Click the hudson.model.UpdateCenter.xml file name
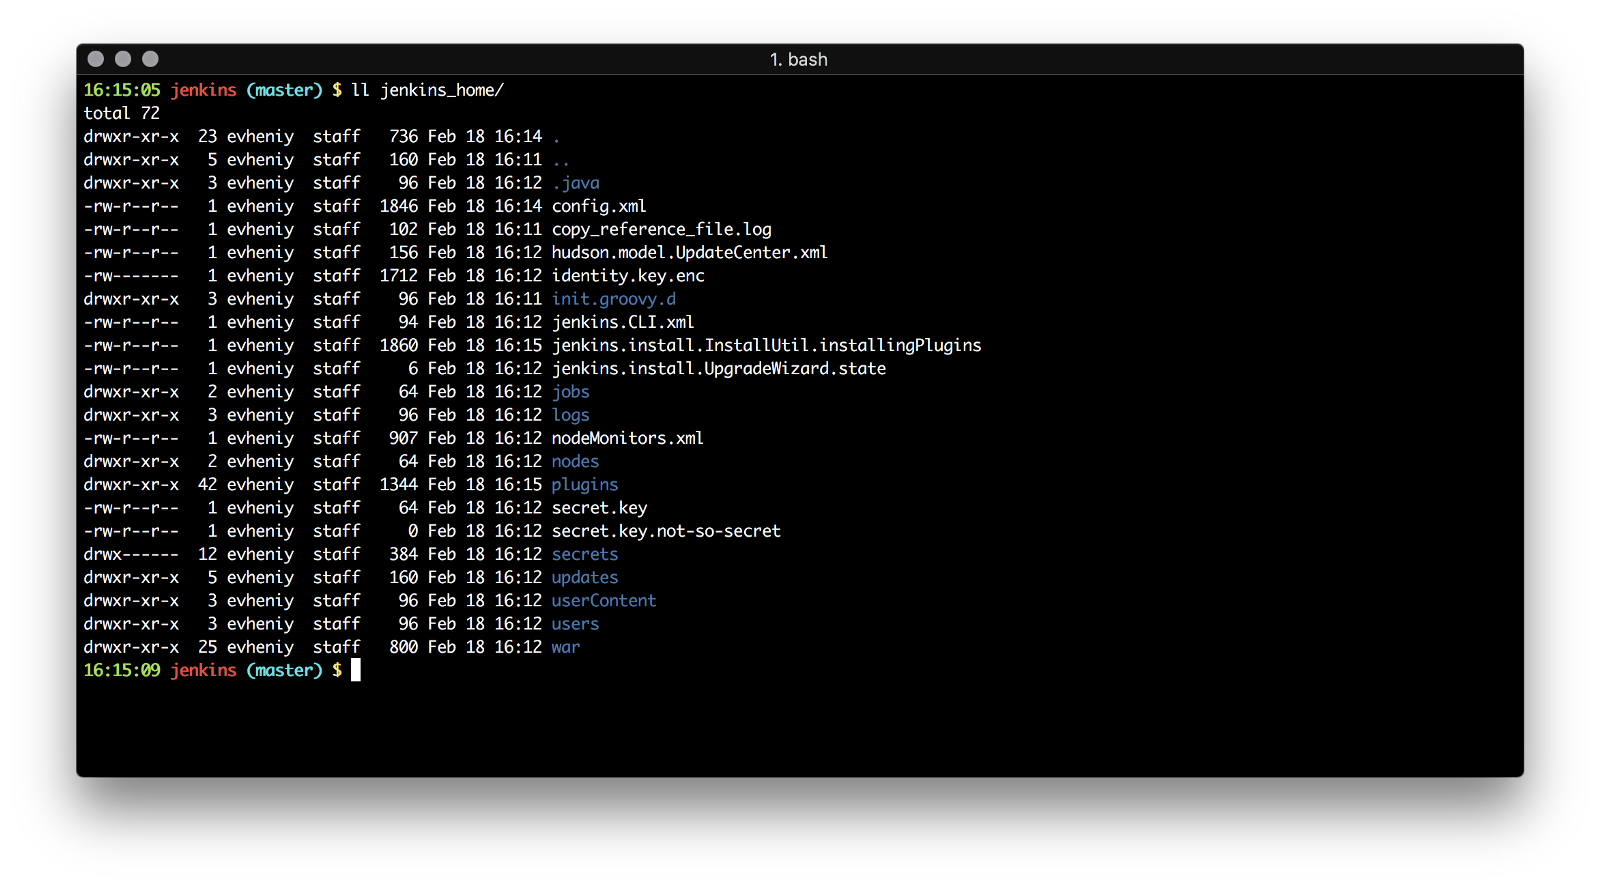1600x886 pixels. (x=690, y=253)
